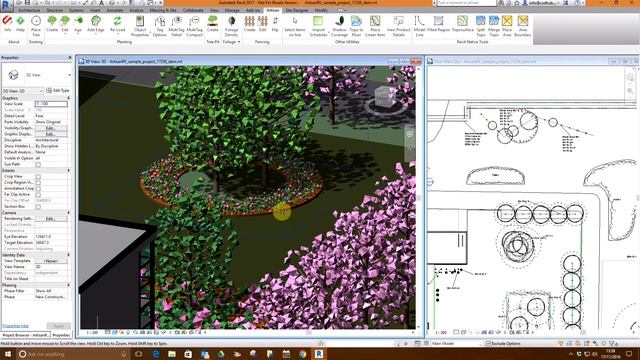Open the Structure ribbon tab
The height and width of the screenshot is (360, 640).
(x=55, y=10)
